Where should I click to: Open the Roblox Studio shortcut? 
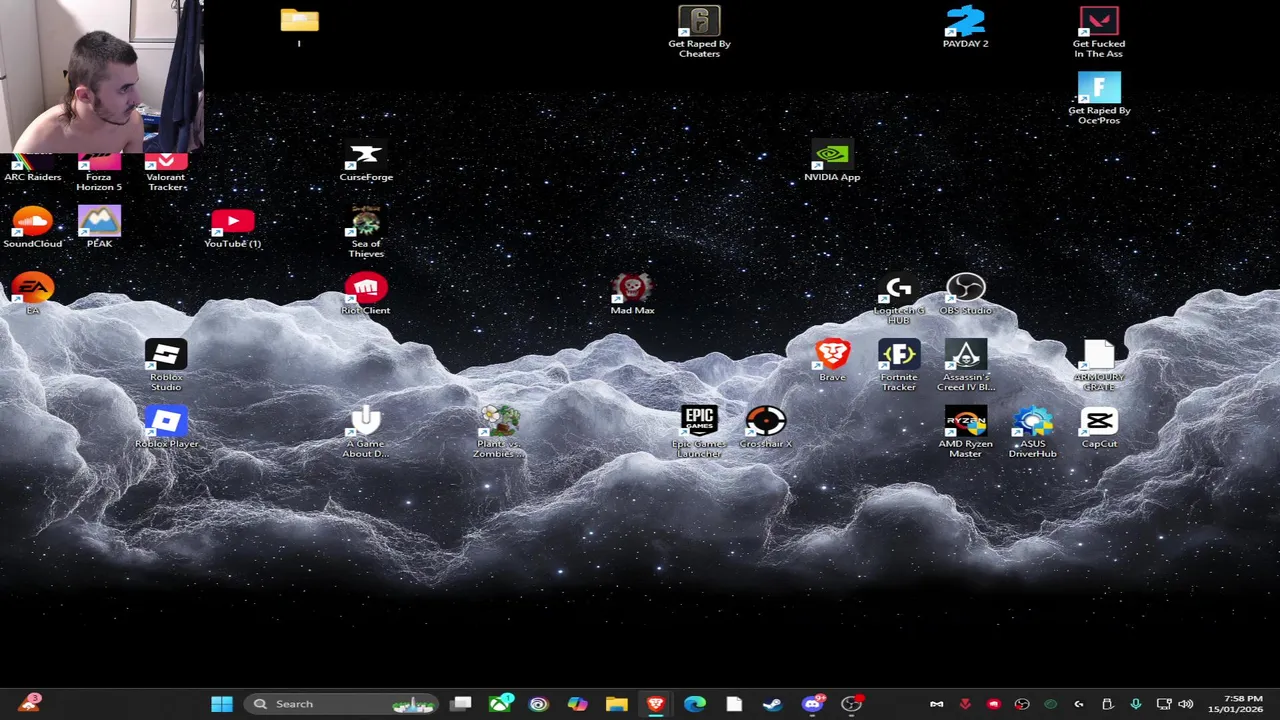click(x=166, y=365)
